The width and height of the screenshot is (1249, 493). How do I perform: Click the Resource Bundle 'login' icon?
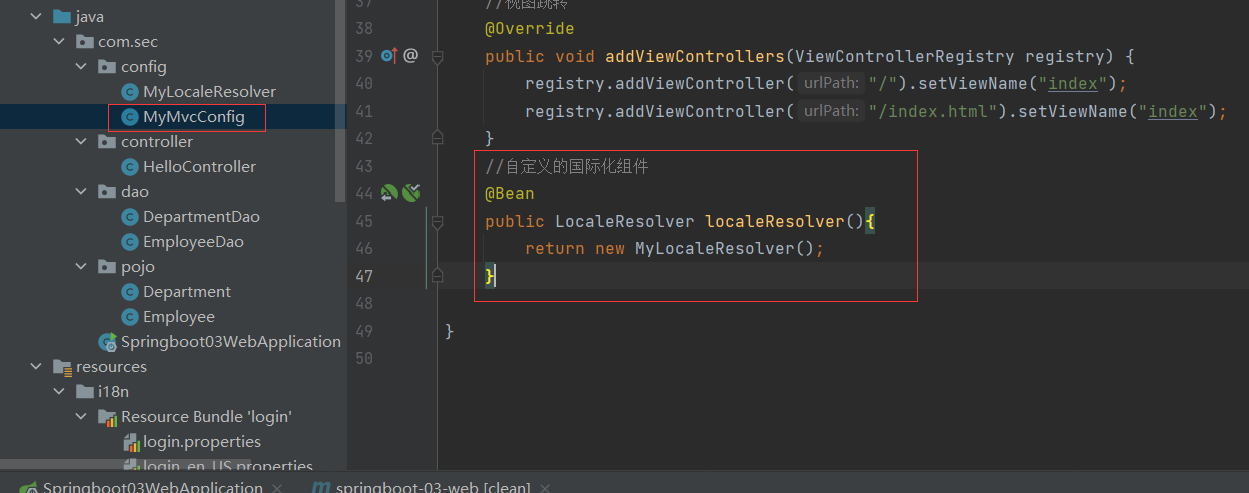pyautogui.click(x=107, y=417)
